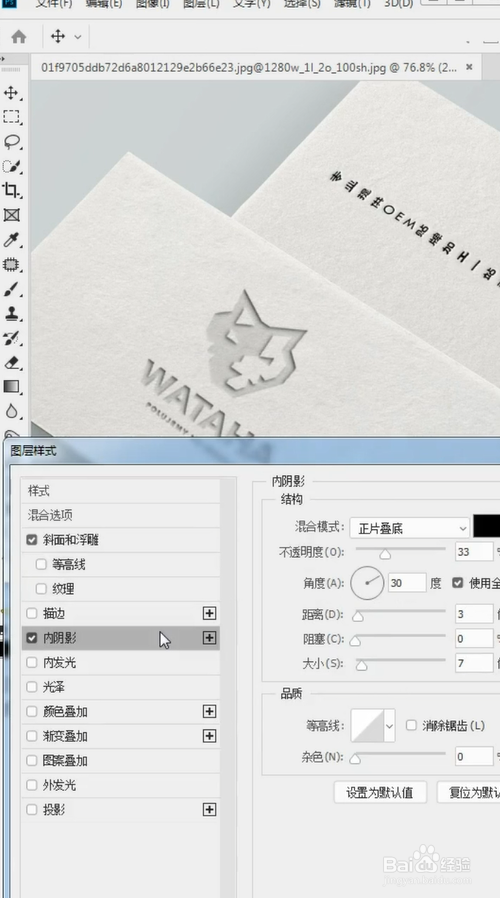Select the Eraser tool
Image resolution: width=500 pixels, height=898 pixels.
pos(11,363)
